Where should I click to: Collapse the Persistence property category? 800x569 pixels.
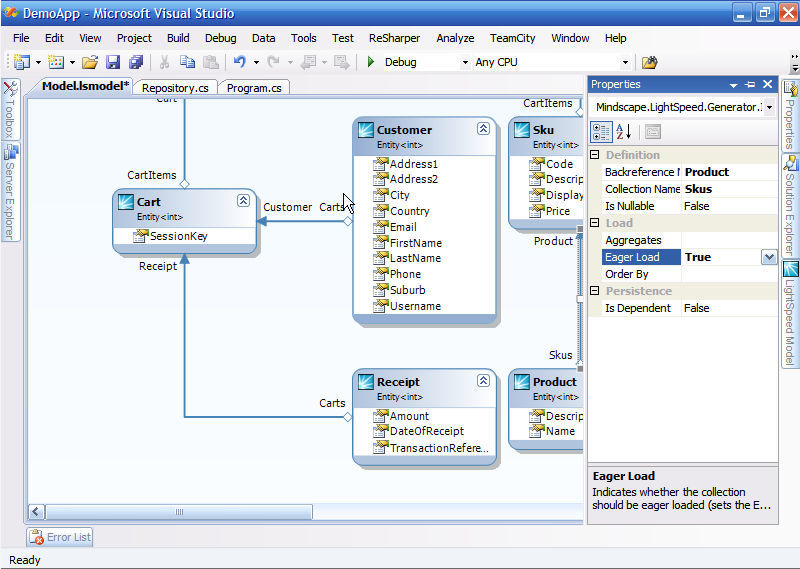tap(594, 290)
